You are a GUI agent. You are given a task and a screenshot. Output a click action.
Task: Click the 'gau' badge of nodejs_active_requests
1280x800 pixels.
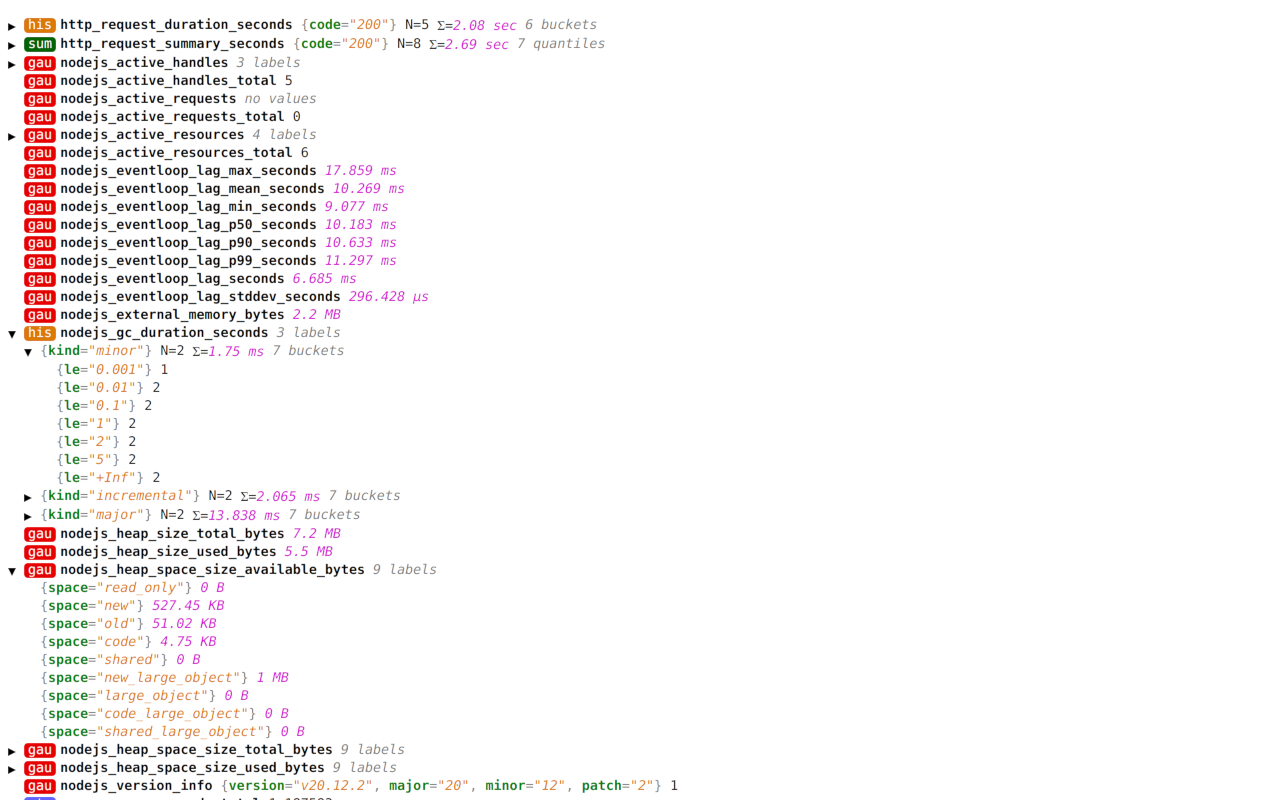tap(40, 99)
